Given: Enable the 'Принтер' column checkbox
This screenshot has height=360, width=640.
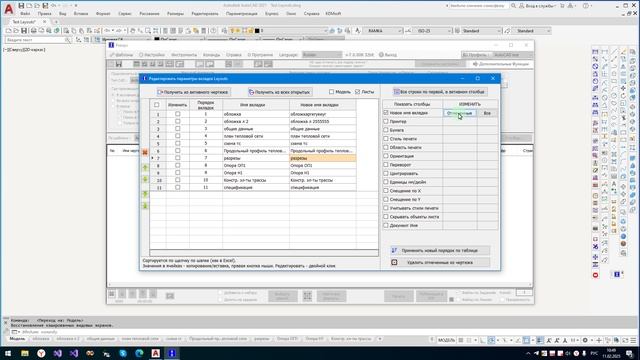Looking at the screenshot, I should click(386, 121).
